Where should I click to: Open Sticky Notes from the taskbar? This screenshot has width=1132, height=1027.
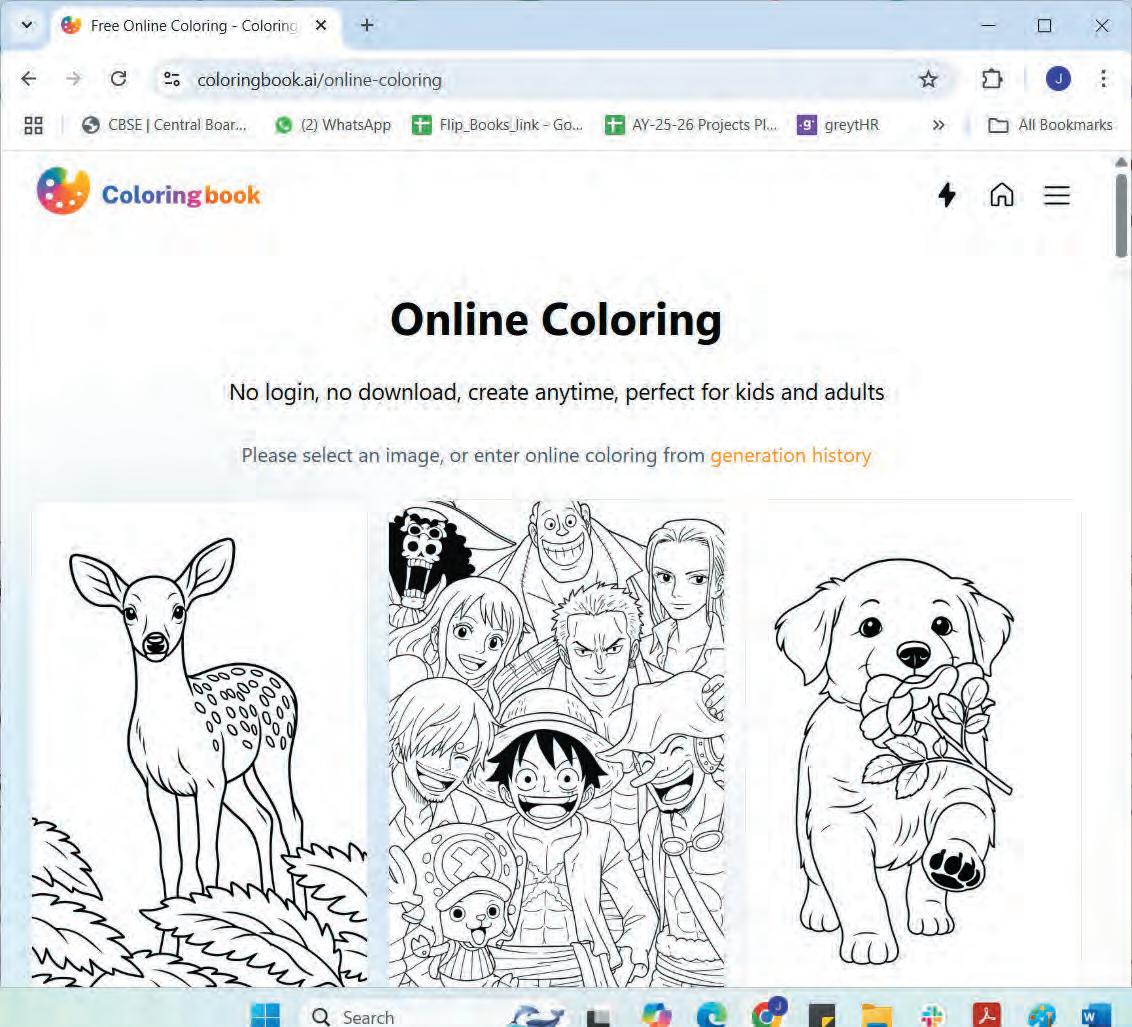click(822, 1016)
